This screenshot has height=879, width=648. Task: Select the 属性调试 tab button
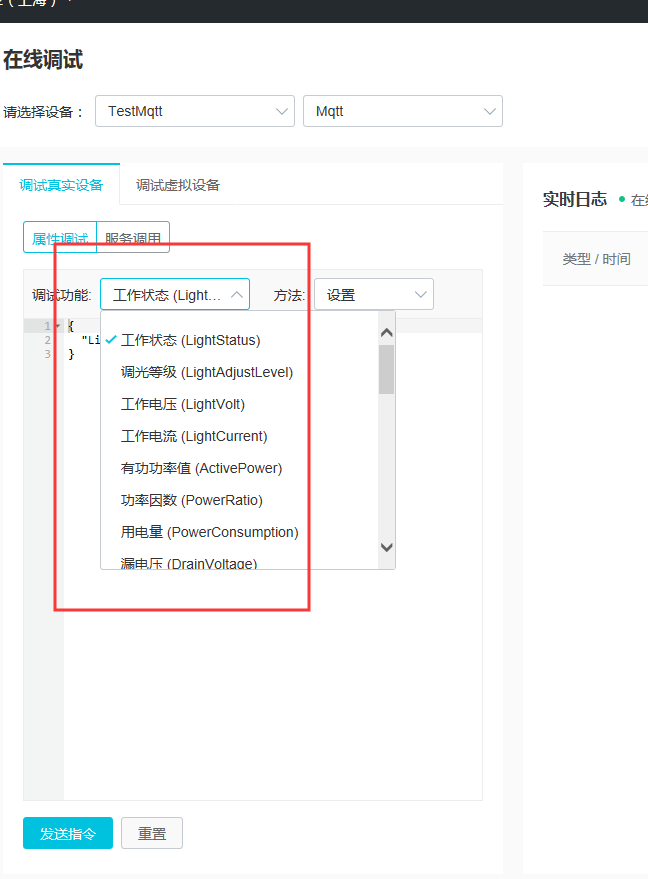coord(60,238)
